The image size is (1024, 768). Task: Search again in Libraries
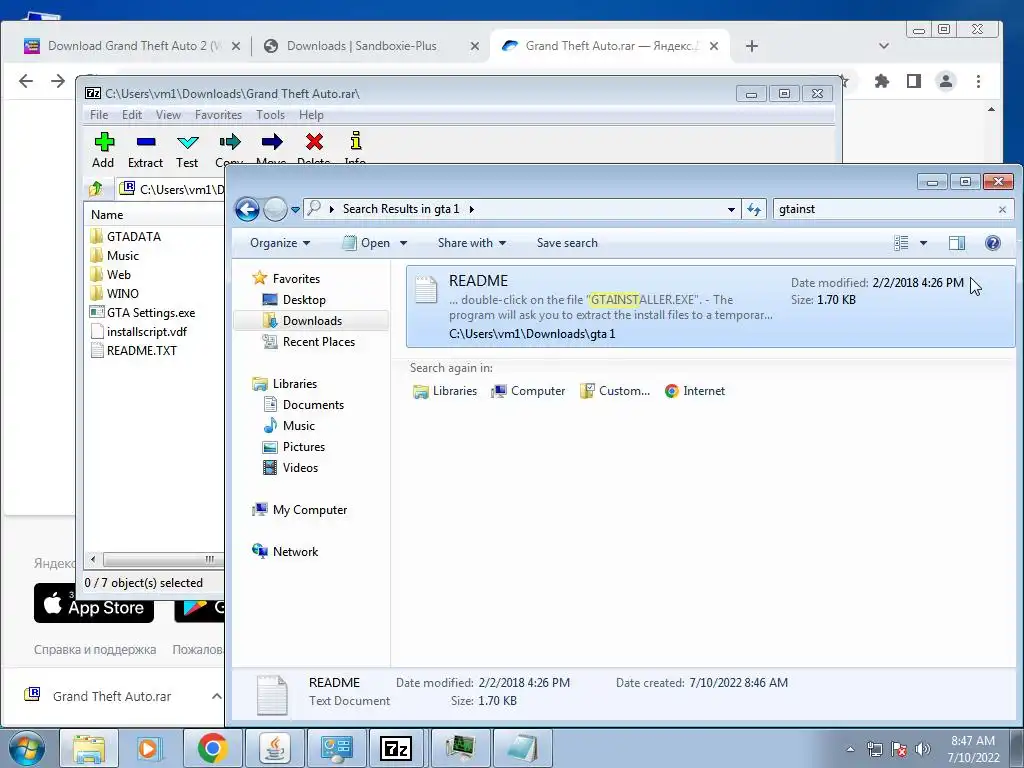click(445, 391)
